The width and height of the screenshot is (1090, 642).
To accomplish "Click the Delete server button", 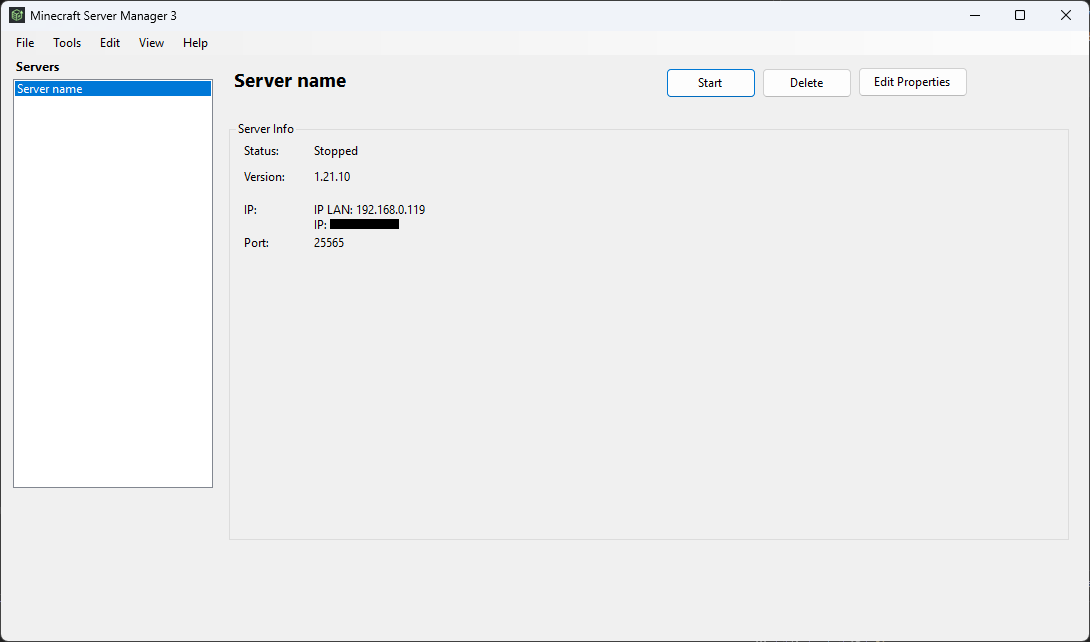I will pos(806,83).
